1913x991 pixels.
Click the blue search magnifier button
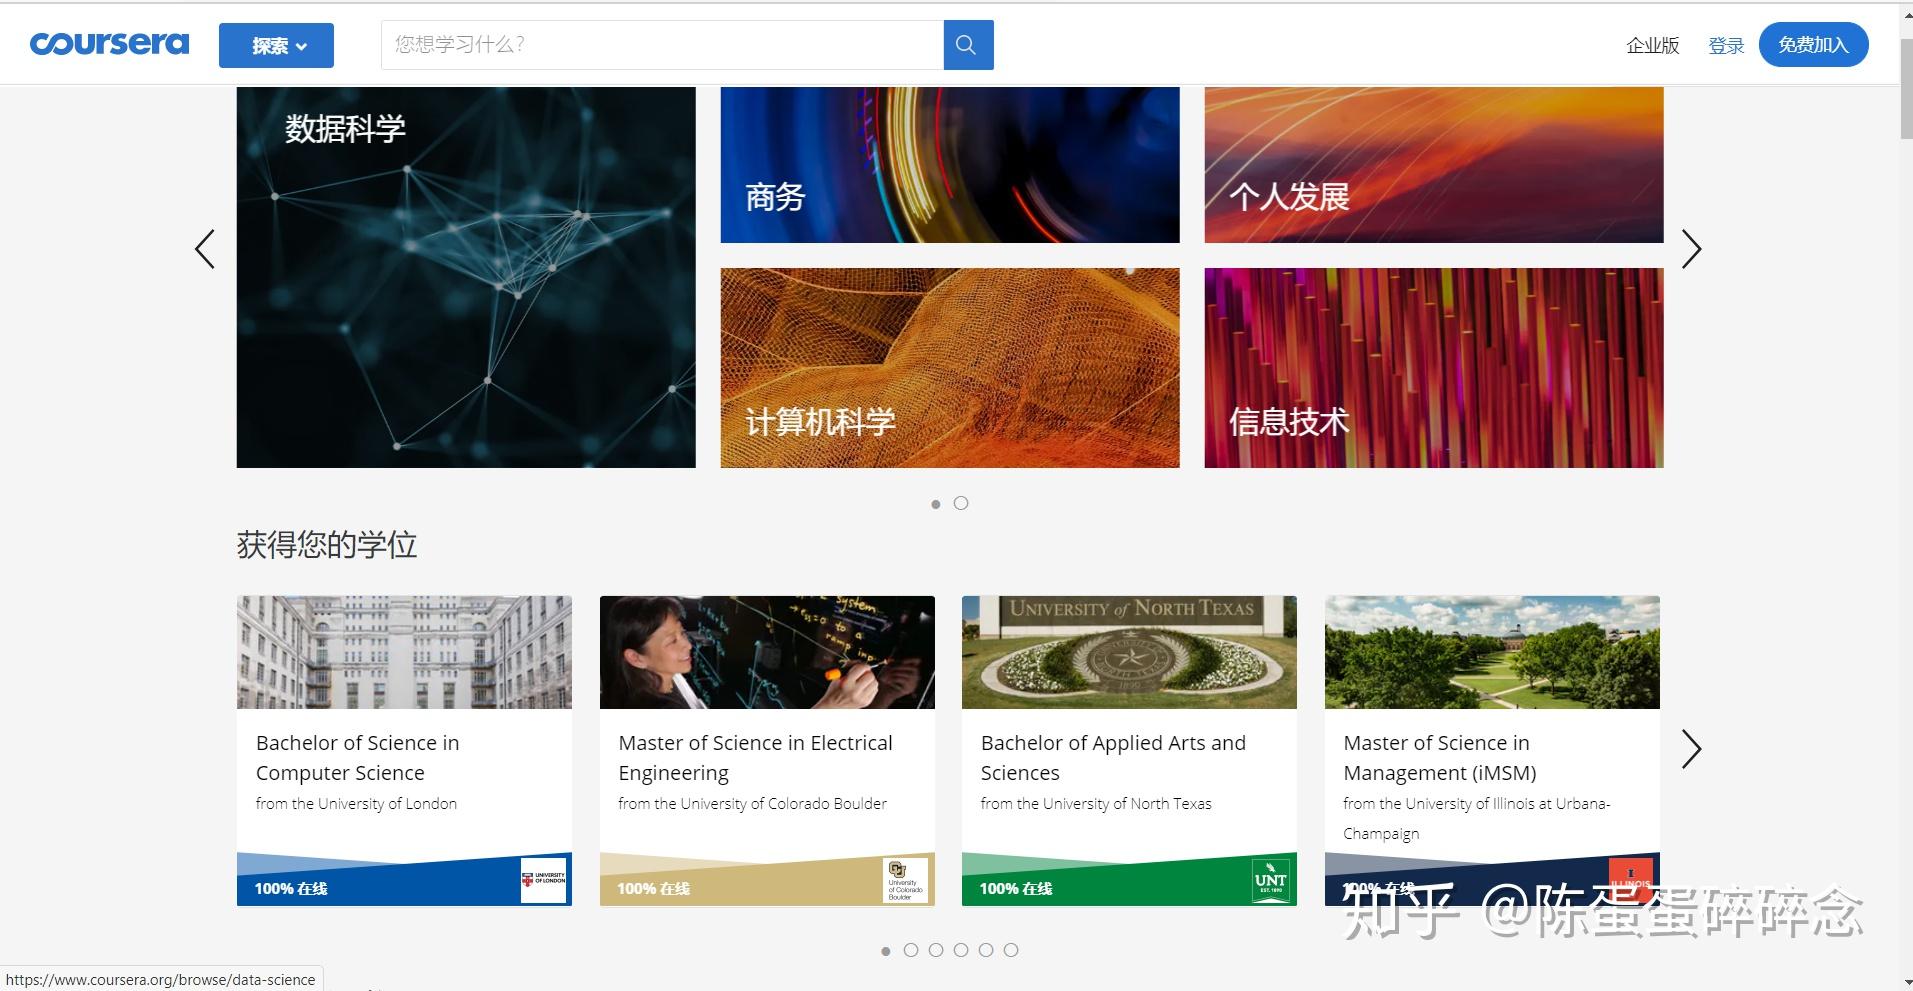968,45
